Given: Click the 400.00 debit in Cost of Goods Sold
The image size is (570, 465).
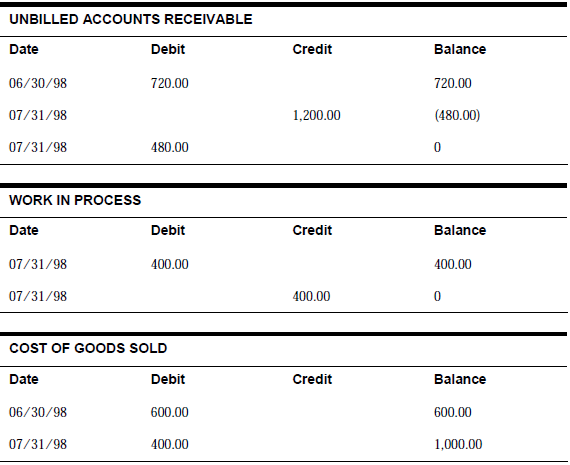Looking at the screenshot, I should click(x=170, y=444).
